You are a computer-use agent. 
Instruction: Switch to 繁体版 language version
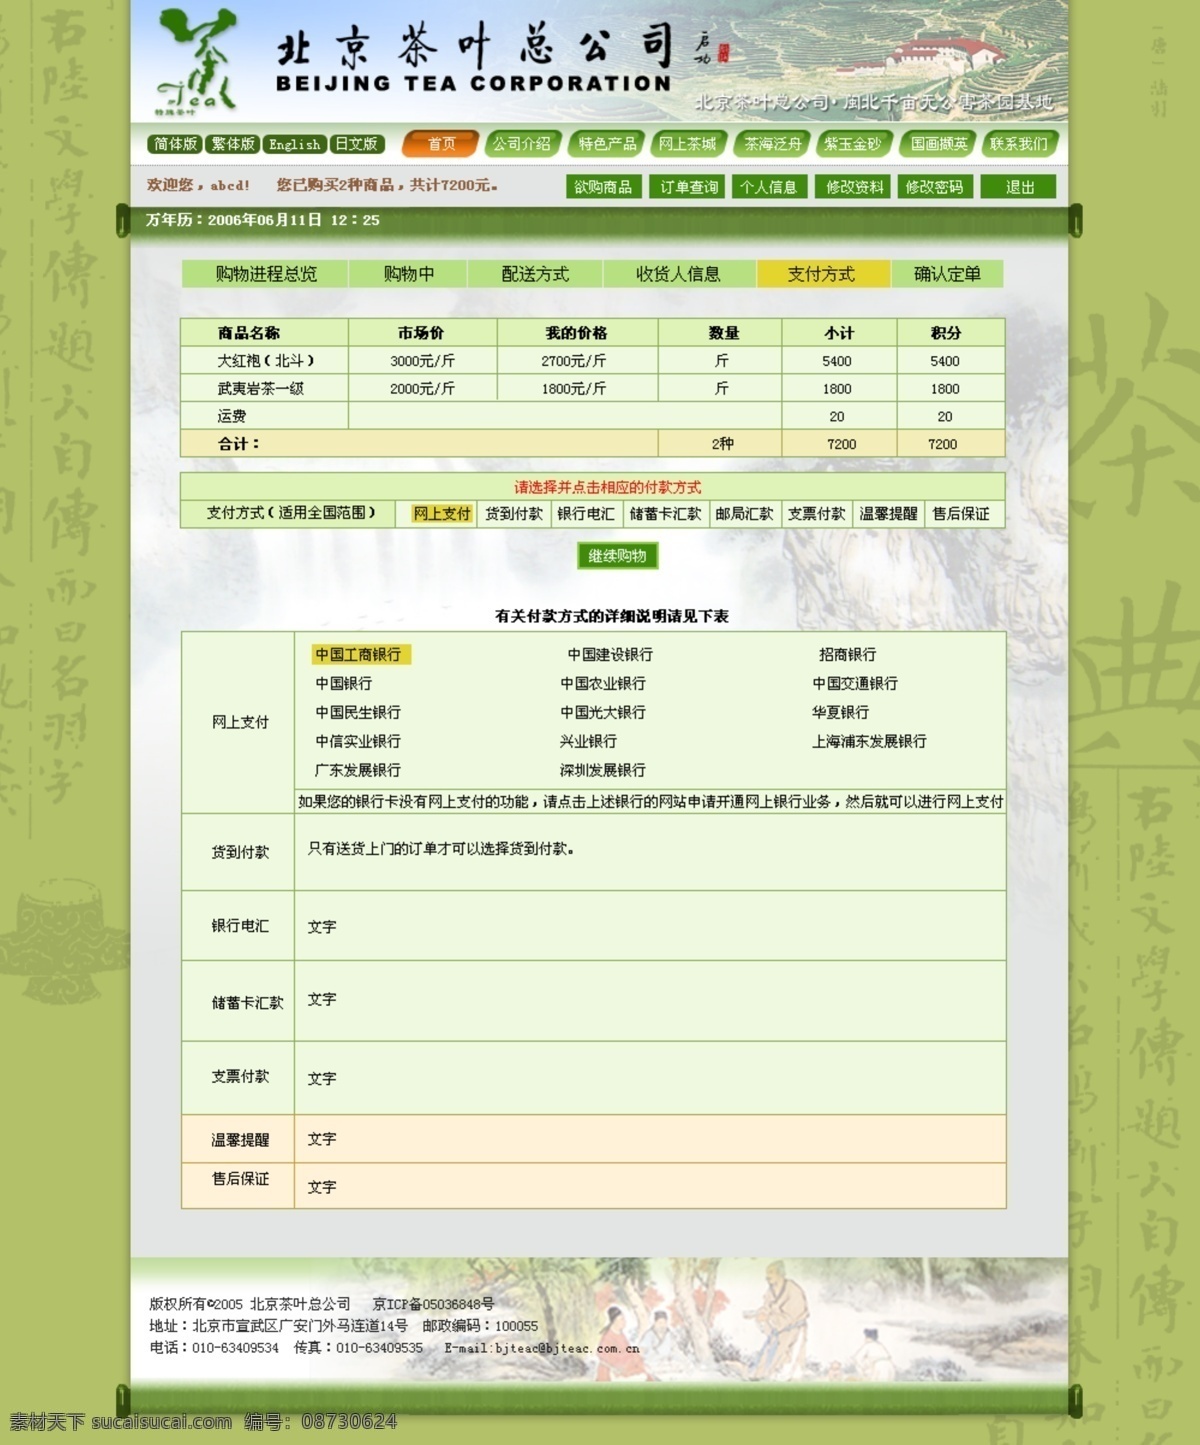click(232, 144)
